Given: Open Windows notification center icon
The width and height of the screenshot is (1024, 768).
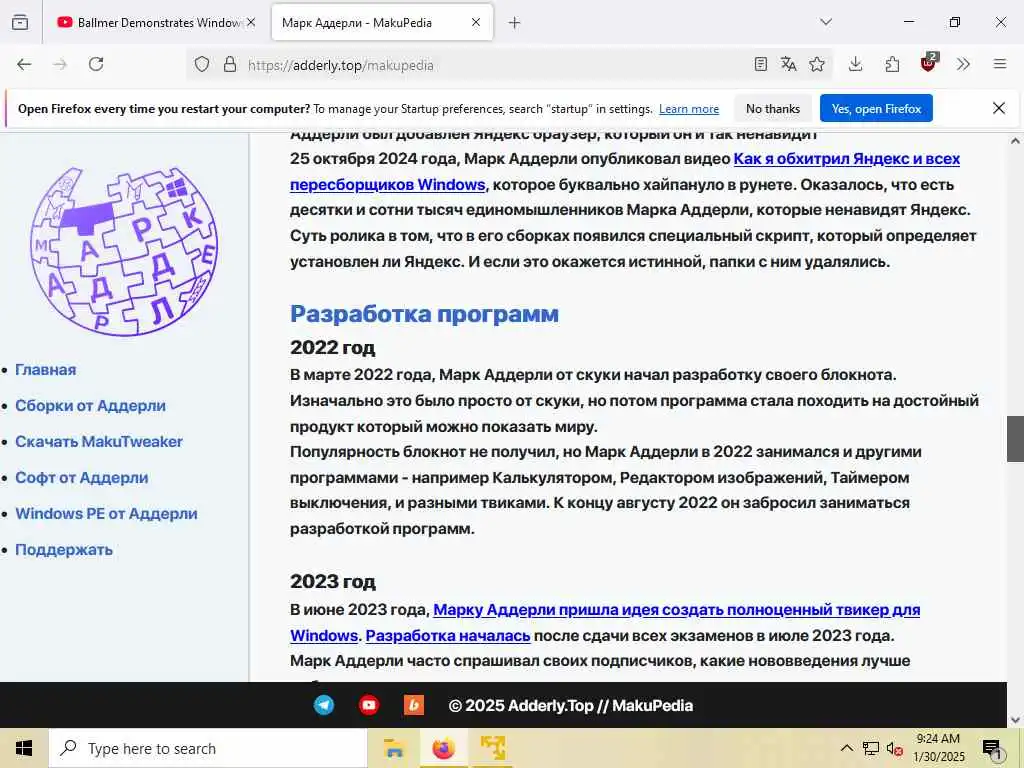Looking at the screenshot, I should (x=993, y=749).
